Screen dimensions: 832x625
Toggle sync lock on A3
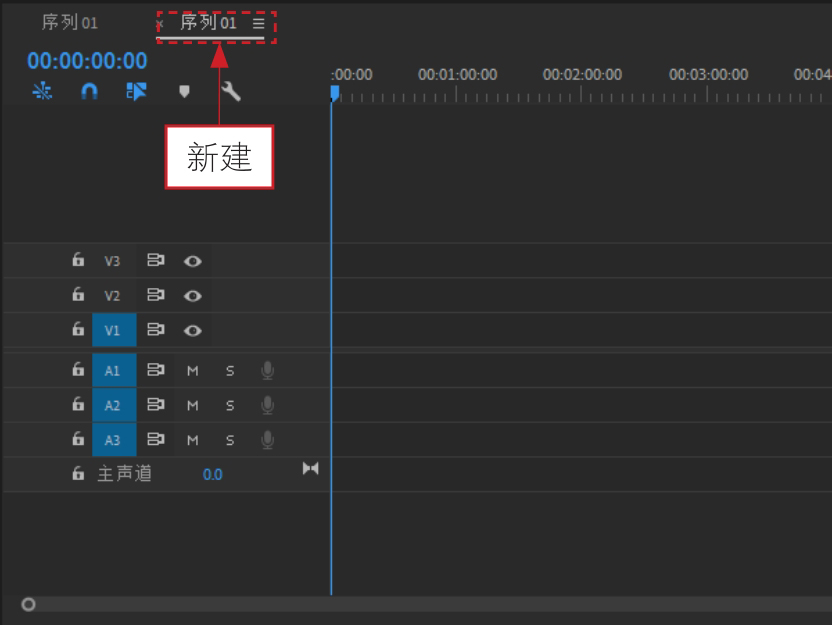(x=155, y=439)
